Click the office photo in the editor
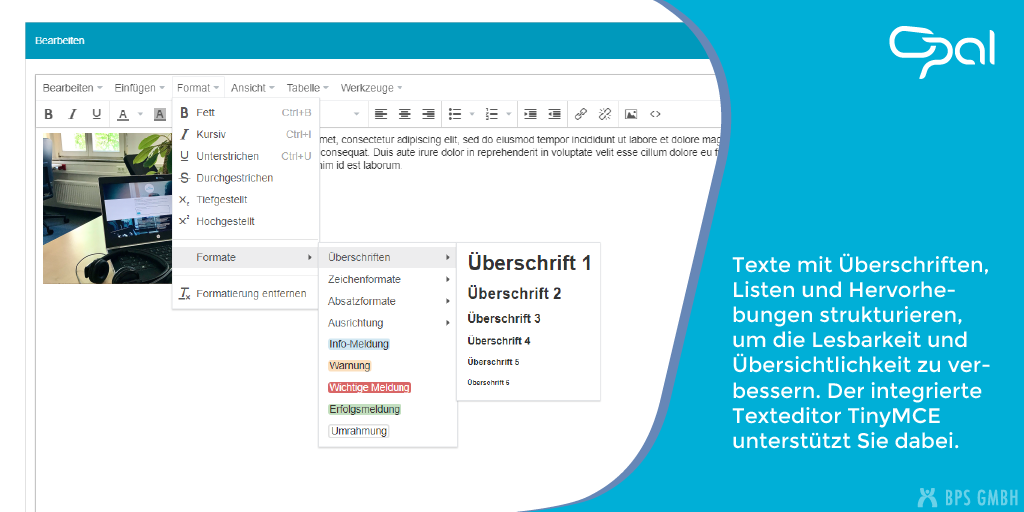The image size is (1024, 512). 108,208
